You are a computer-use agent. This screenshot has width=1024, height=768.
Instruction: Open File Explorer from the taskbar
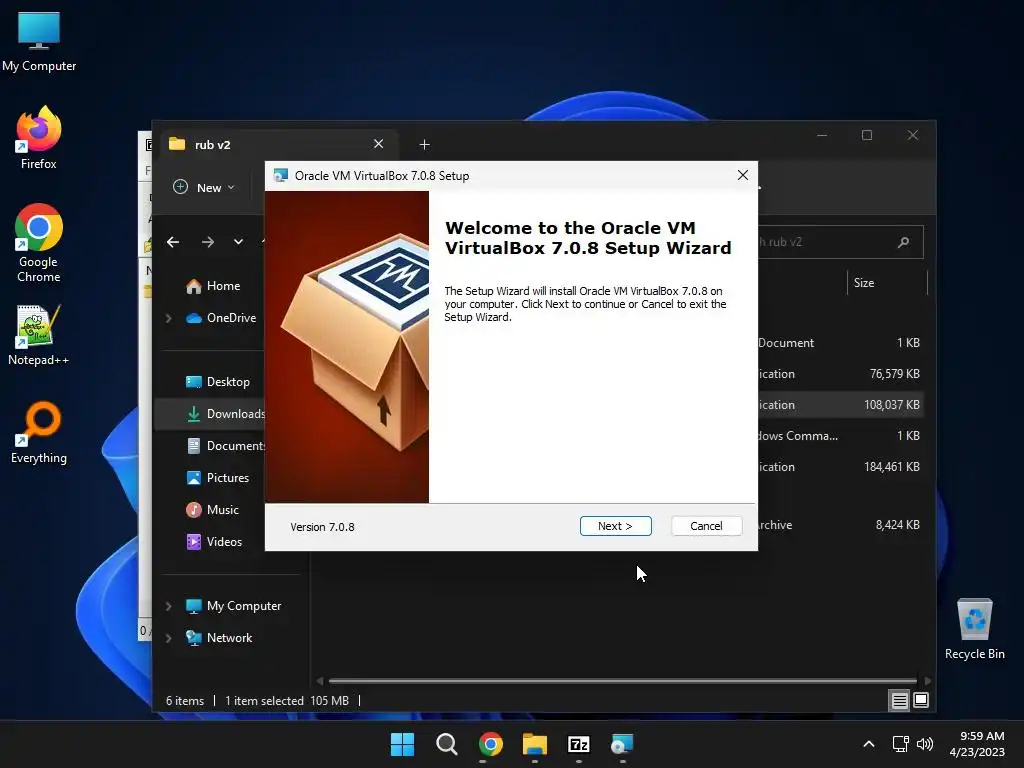pos(534,744)
